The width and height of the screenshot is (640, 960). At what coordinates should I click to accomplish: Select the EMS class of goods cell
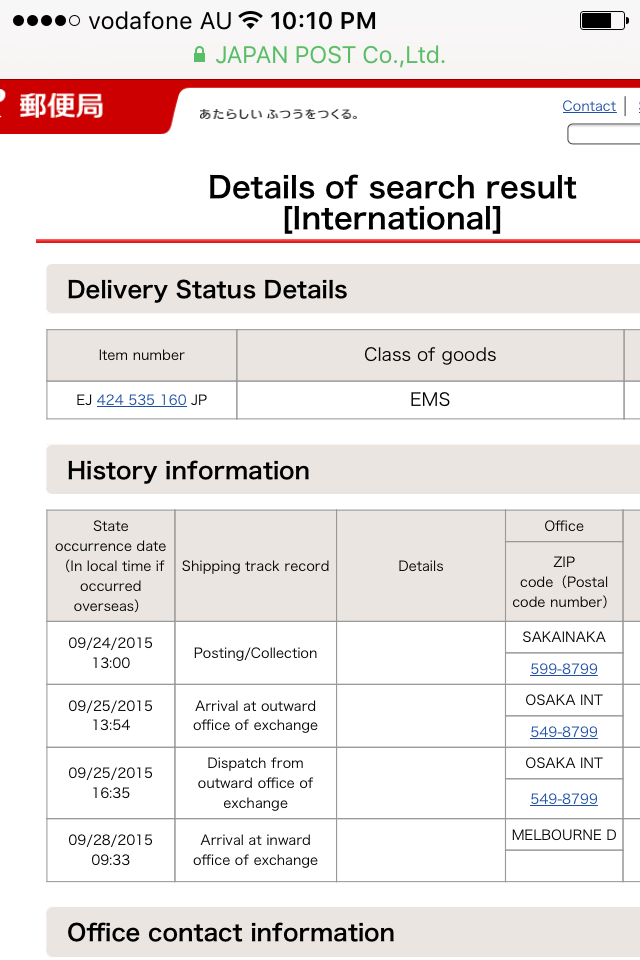point(430,400)
